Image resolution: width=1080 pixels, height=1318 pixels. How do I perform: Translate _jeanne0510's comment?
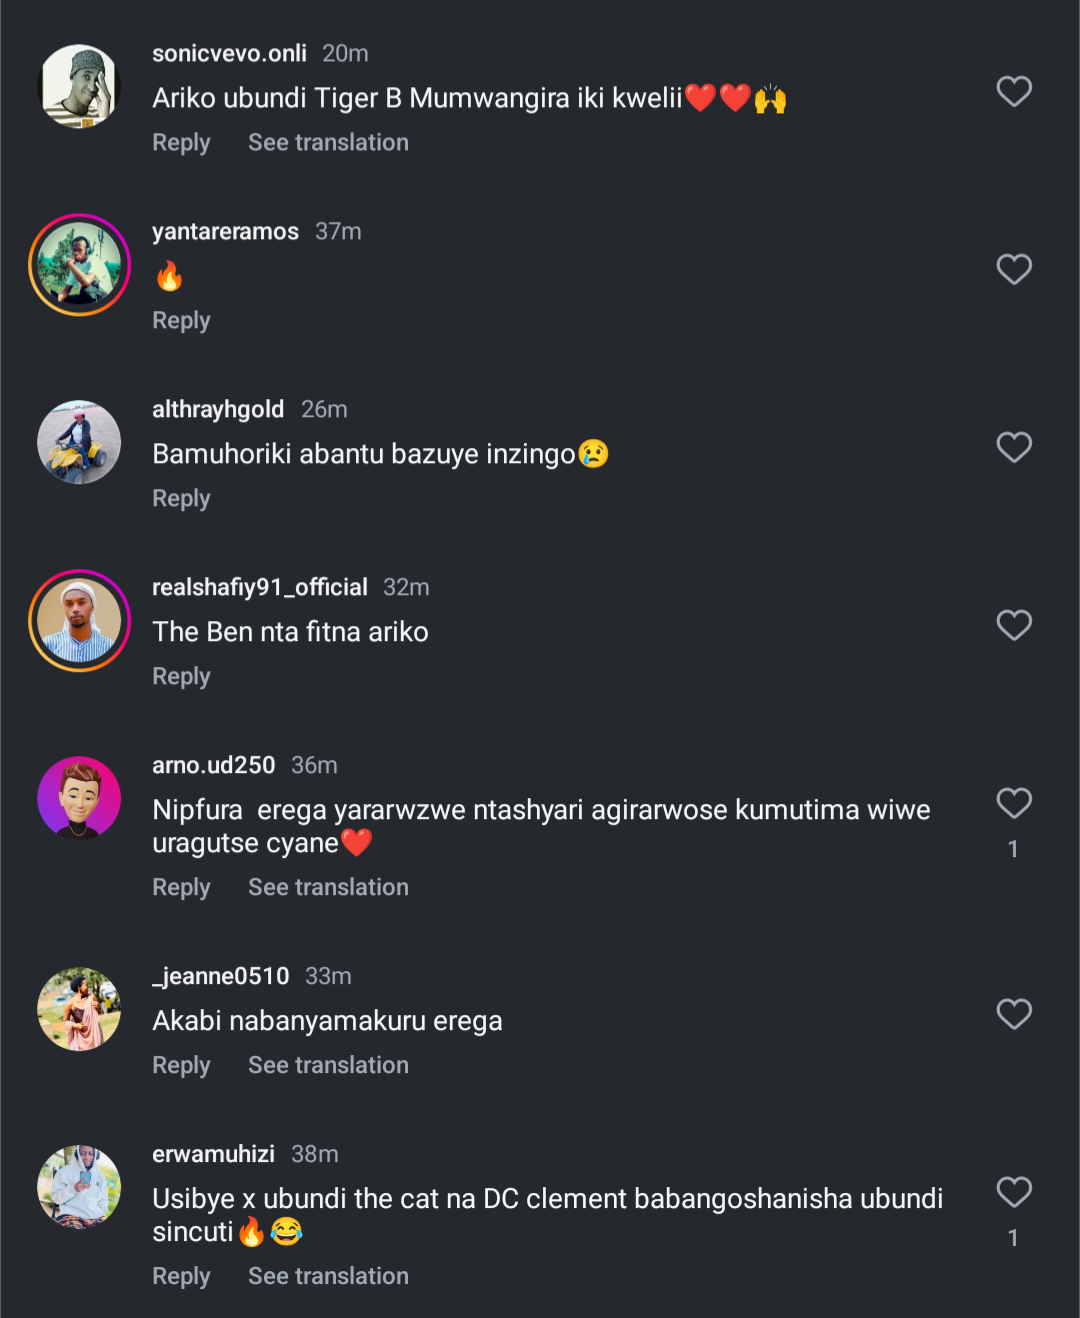point(328,1066)
